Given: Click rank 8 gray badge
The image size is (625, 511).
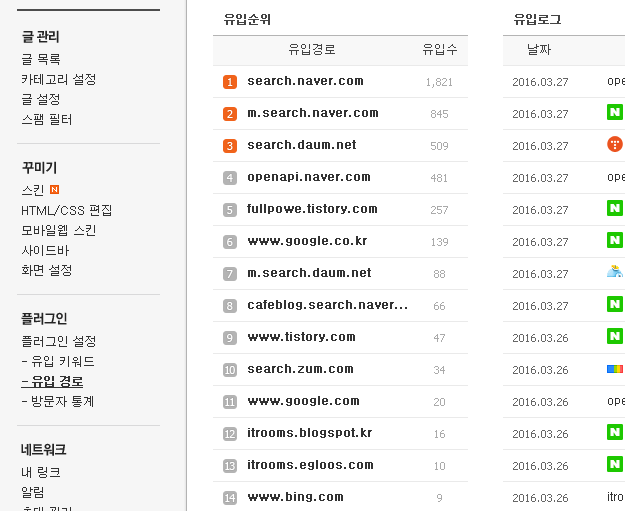Looking at the screenshot, I should 230,306.
